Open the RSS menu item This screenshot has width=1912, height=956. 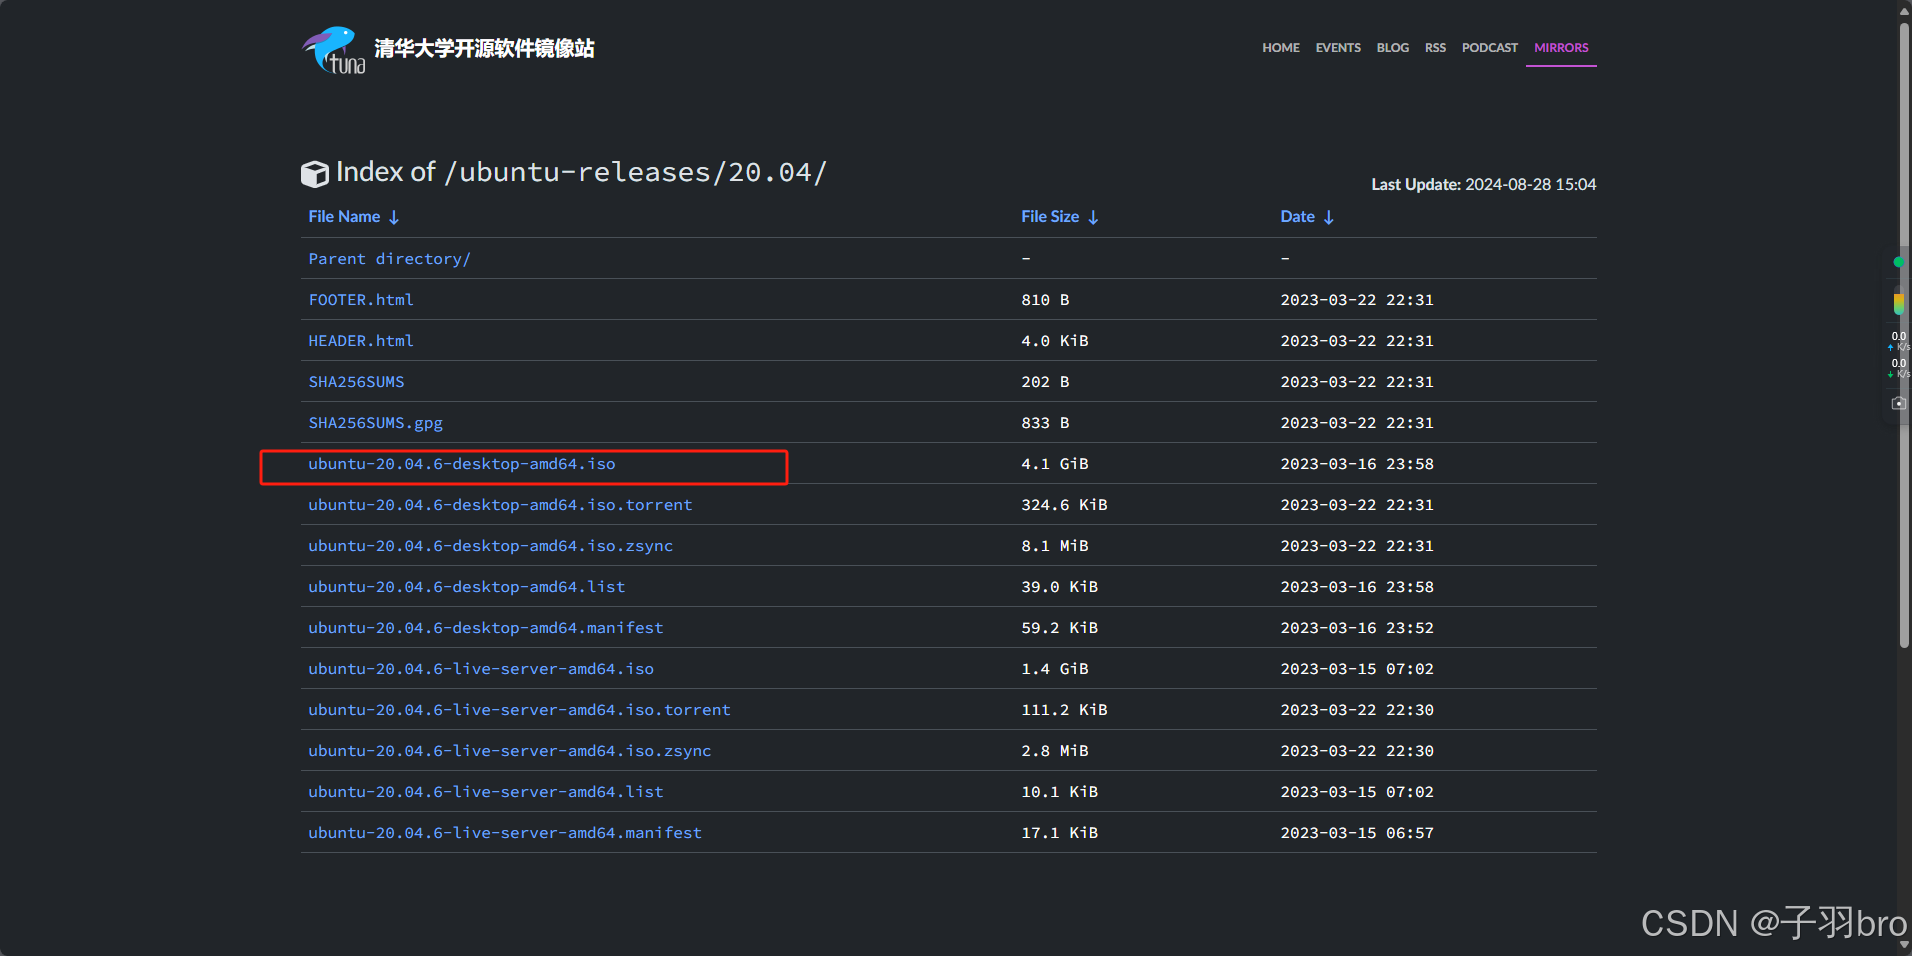1435,48
